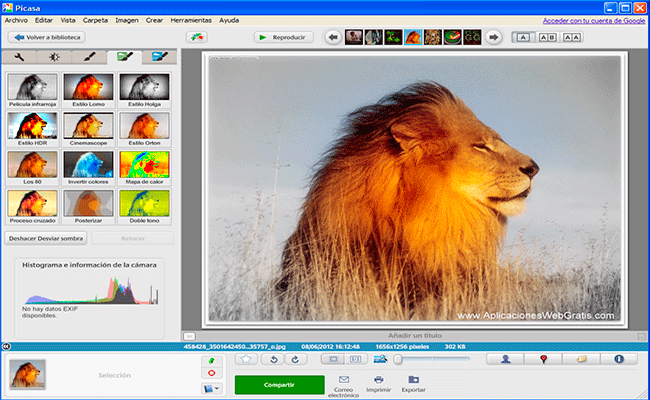Screen dimensions: 650x400
Task: Apply the Invertir colores effect
Action: click(88, 168)
